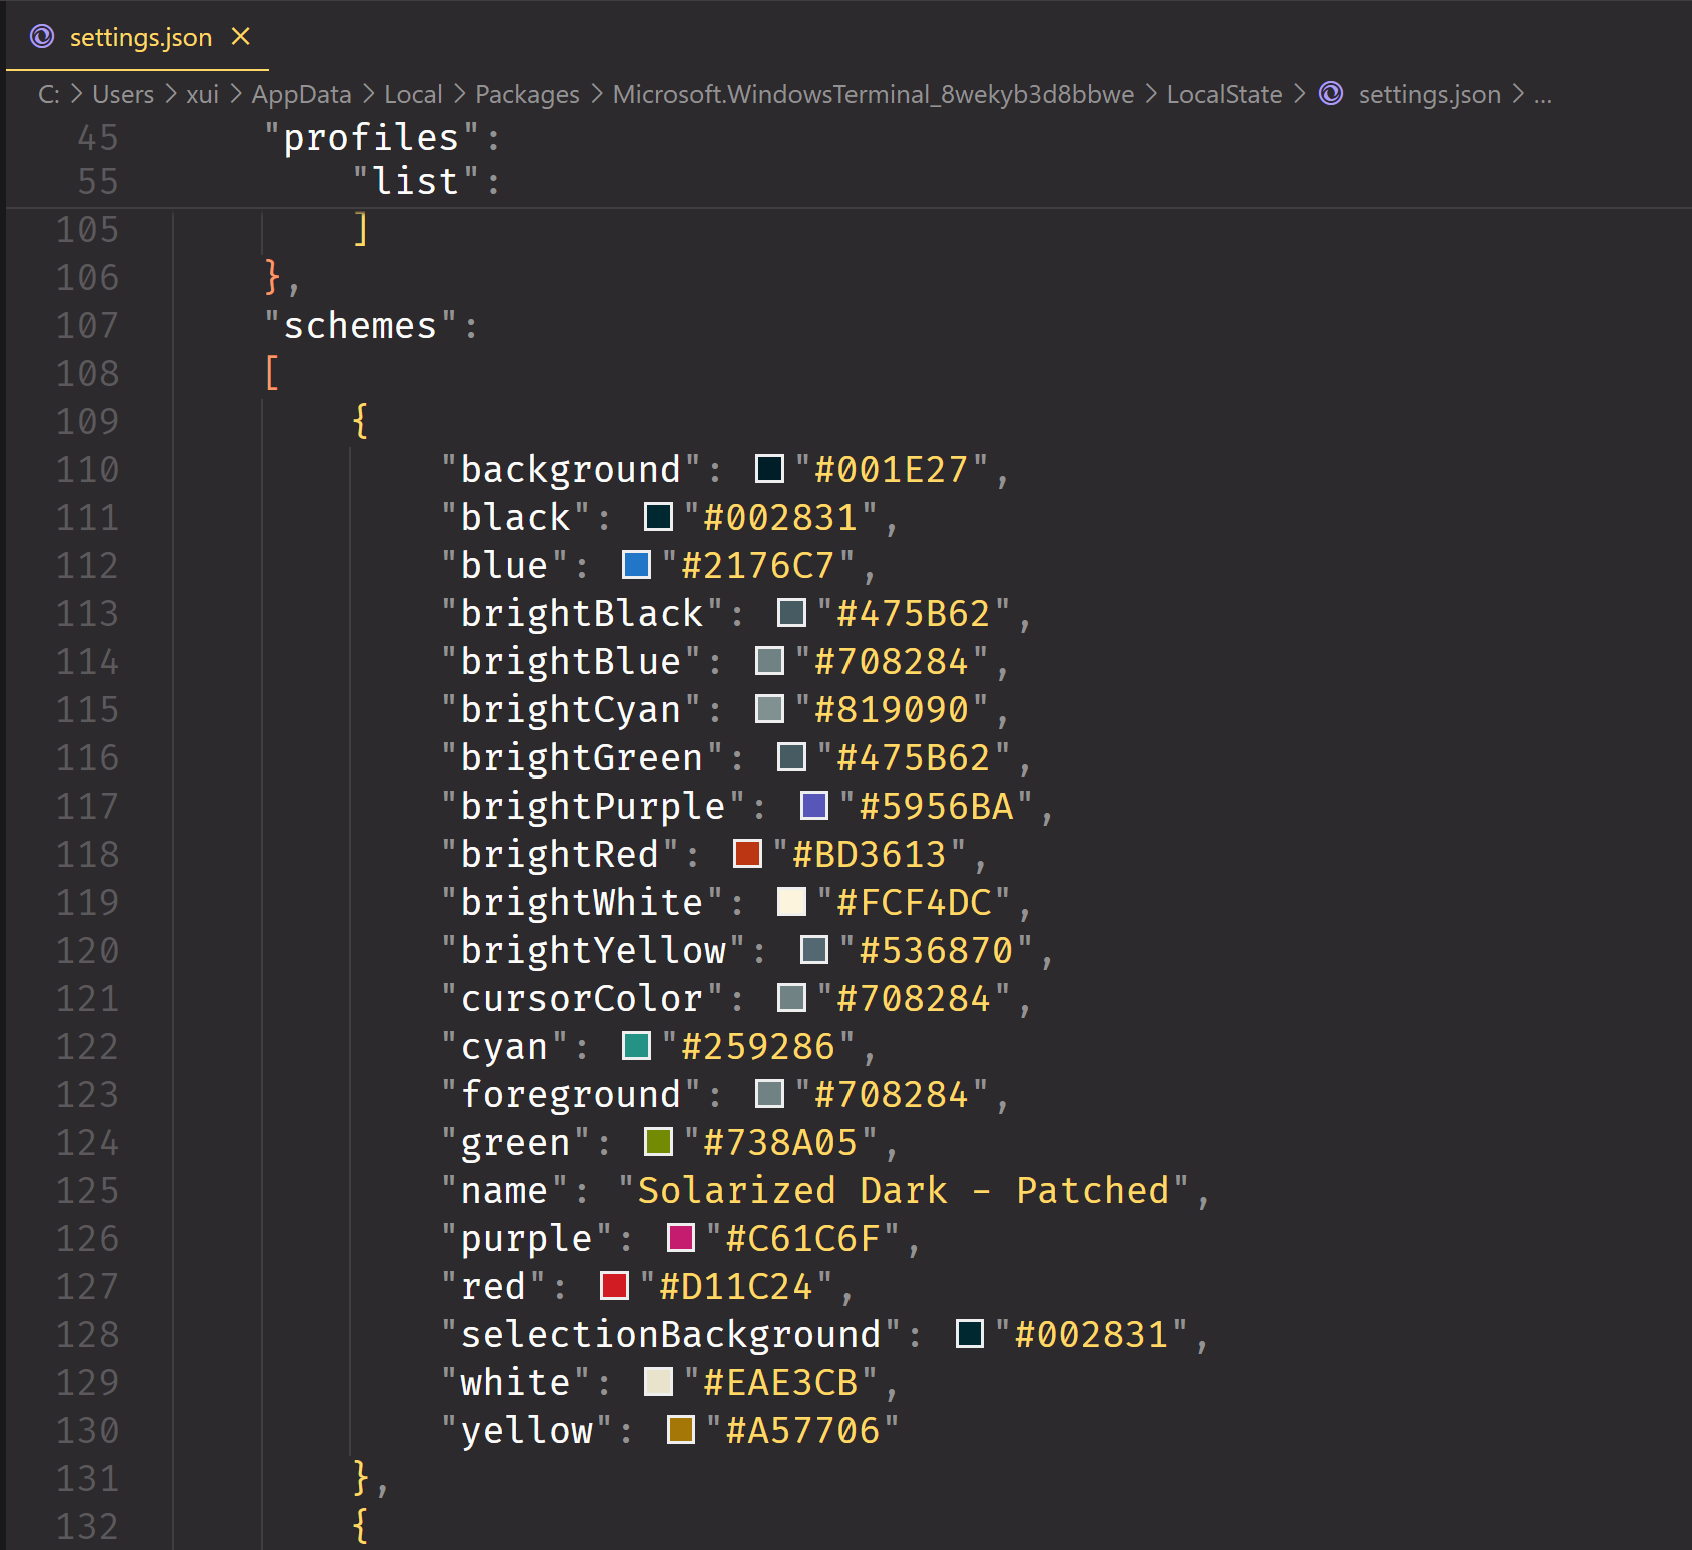The width and height of the screenshot is (1692, 1550).
Task: Click the "#001E27" background value text
Action: coord(891,470)
